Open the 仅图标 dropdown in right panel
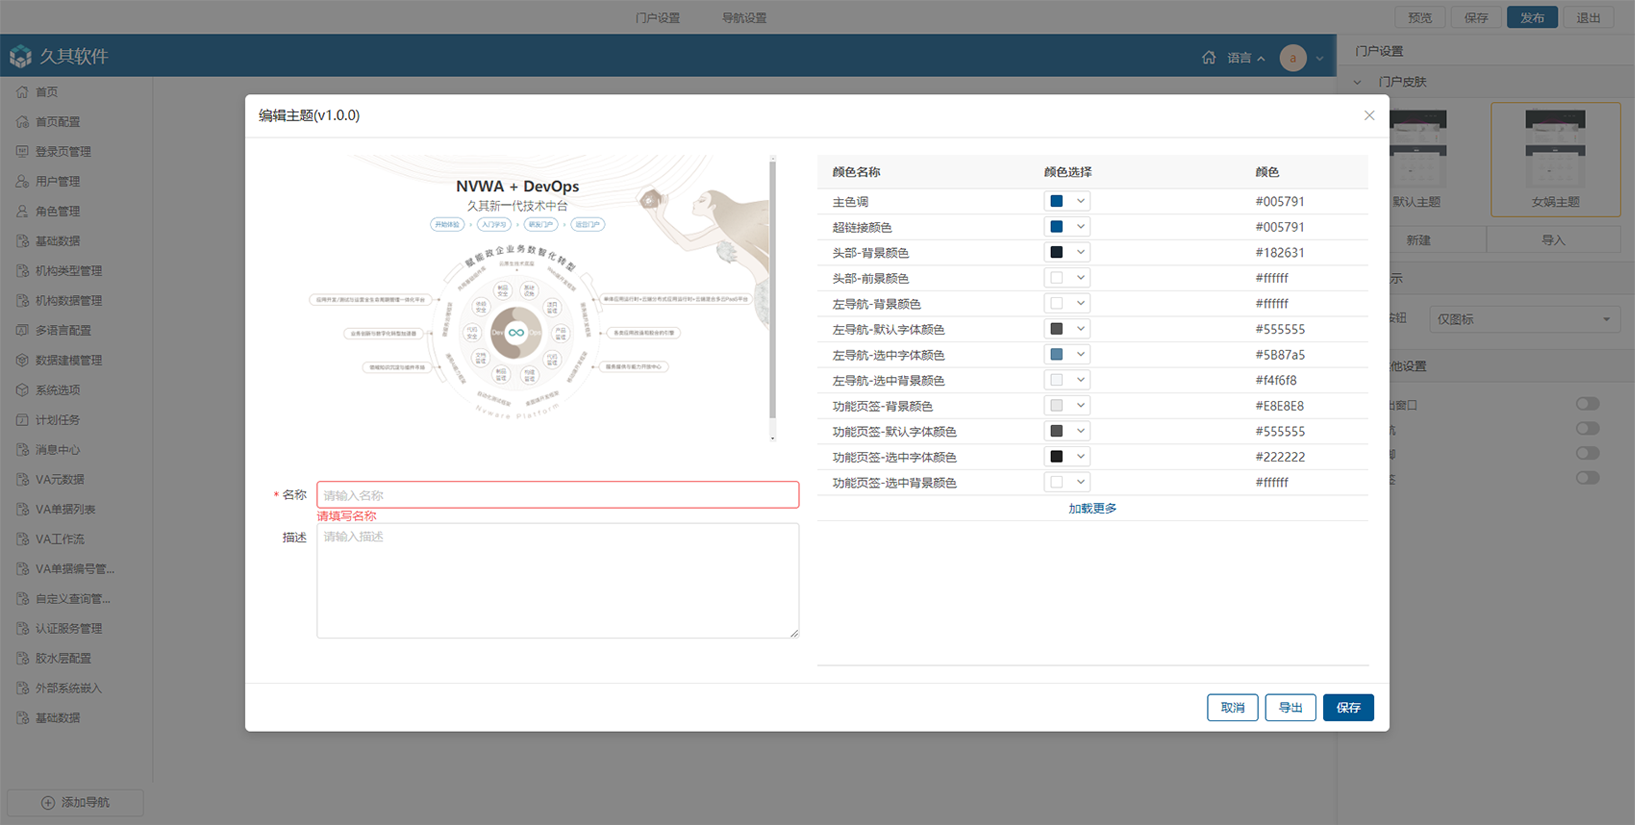Viewport: 1635px width, 825px height. [x=1523, y=319]
